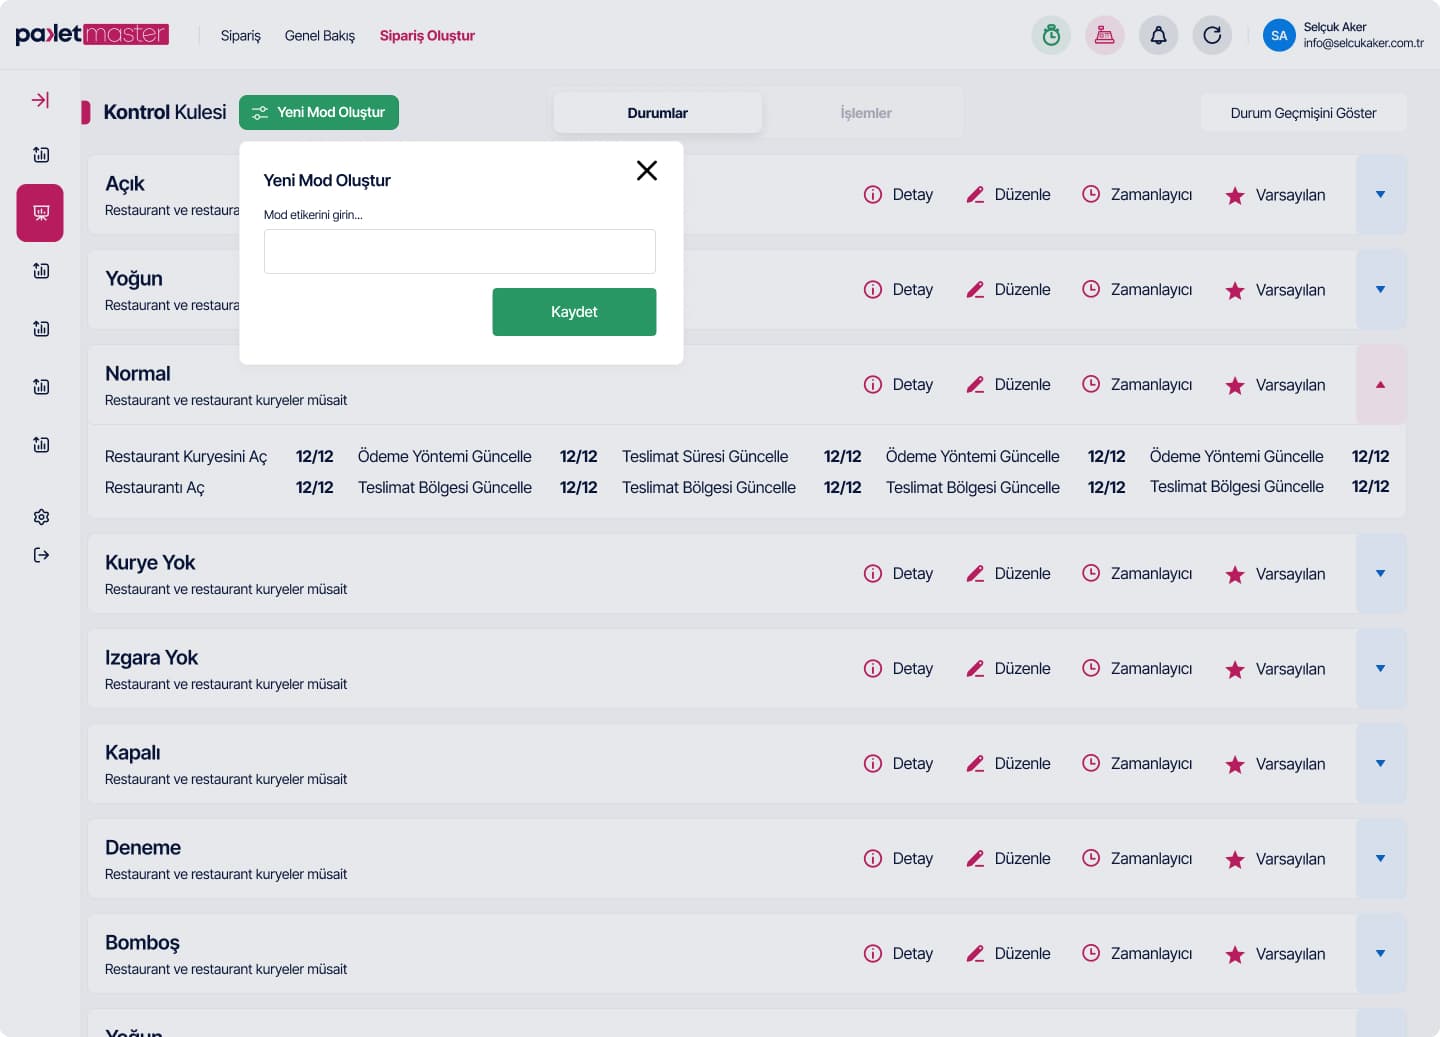The height and width of the screenshot is (1037, 1440).
Task: Click Düzenle for Normal mode
Action: [x=1008, y=384]
